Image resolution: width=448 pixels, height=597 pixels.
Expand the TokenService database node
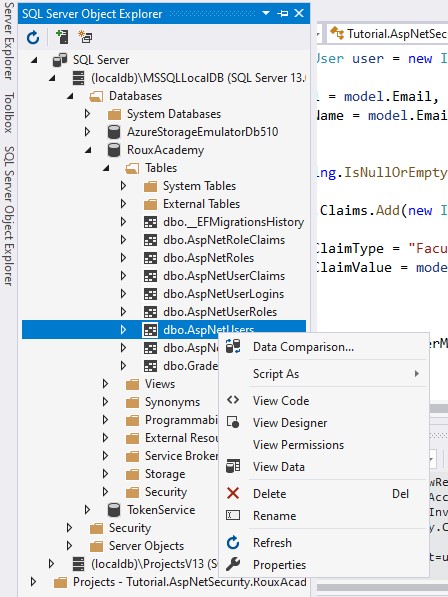pos(87,509)
